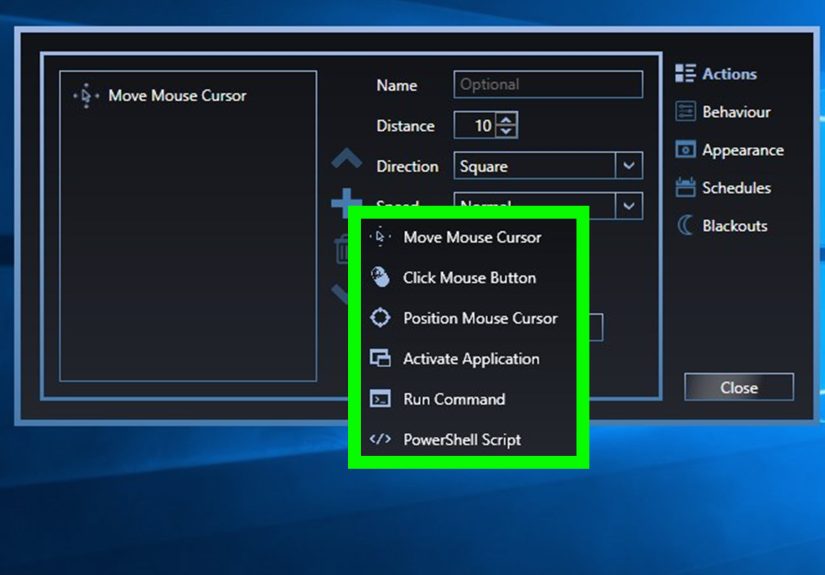Select Click Mouse Button mouse icon

[380, 278]
